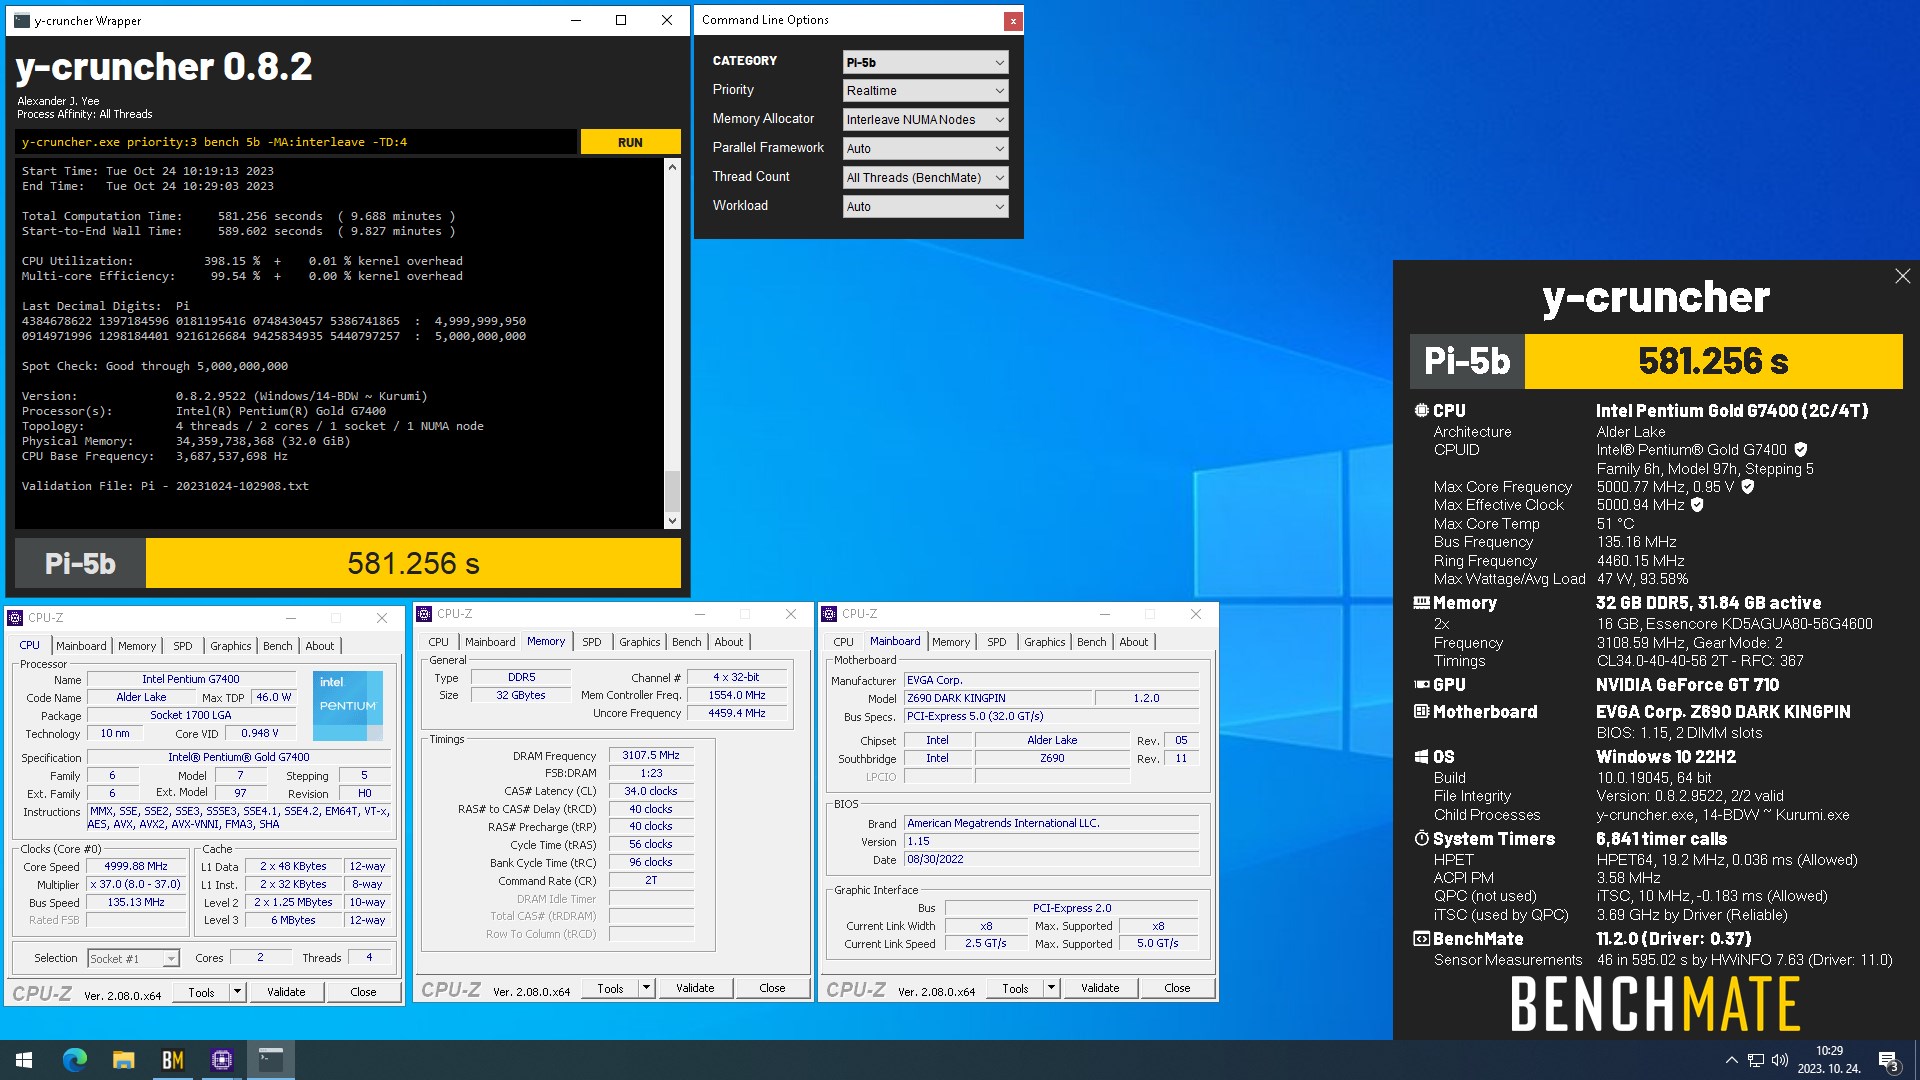Image resolution: width=1920 pixels, height=1080 pixels.
Task: Open File Explorer from taskbar
Action: coord(123,1060)
